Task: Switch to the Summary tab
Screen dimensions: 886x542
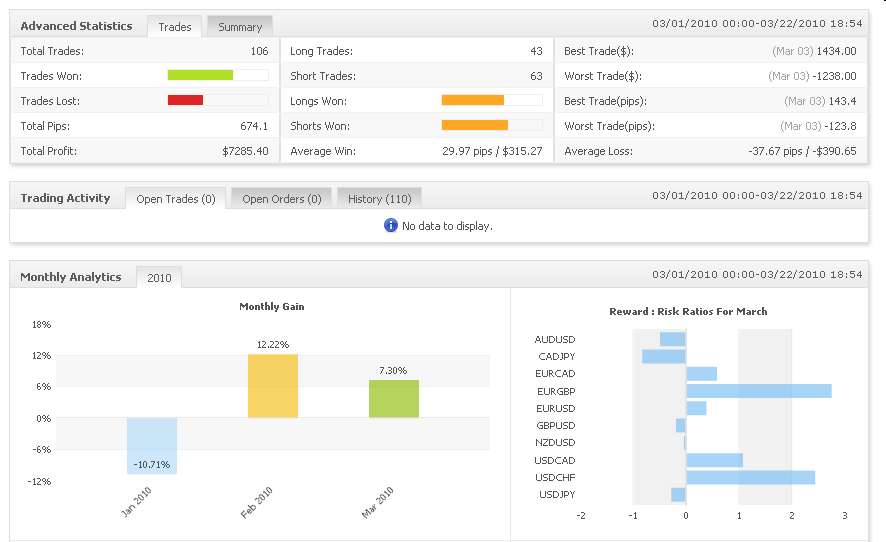Action: (240, 27)
